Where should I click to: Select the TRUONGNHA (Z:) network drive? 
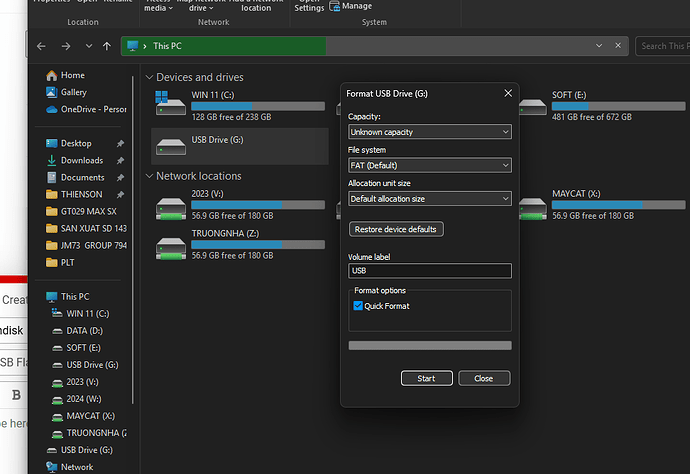coord(240,245)
